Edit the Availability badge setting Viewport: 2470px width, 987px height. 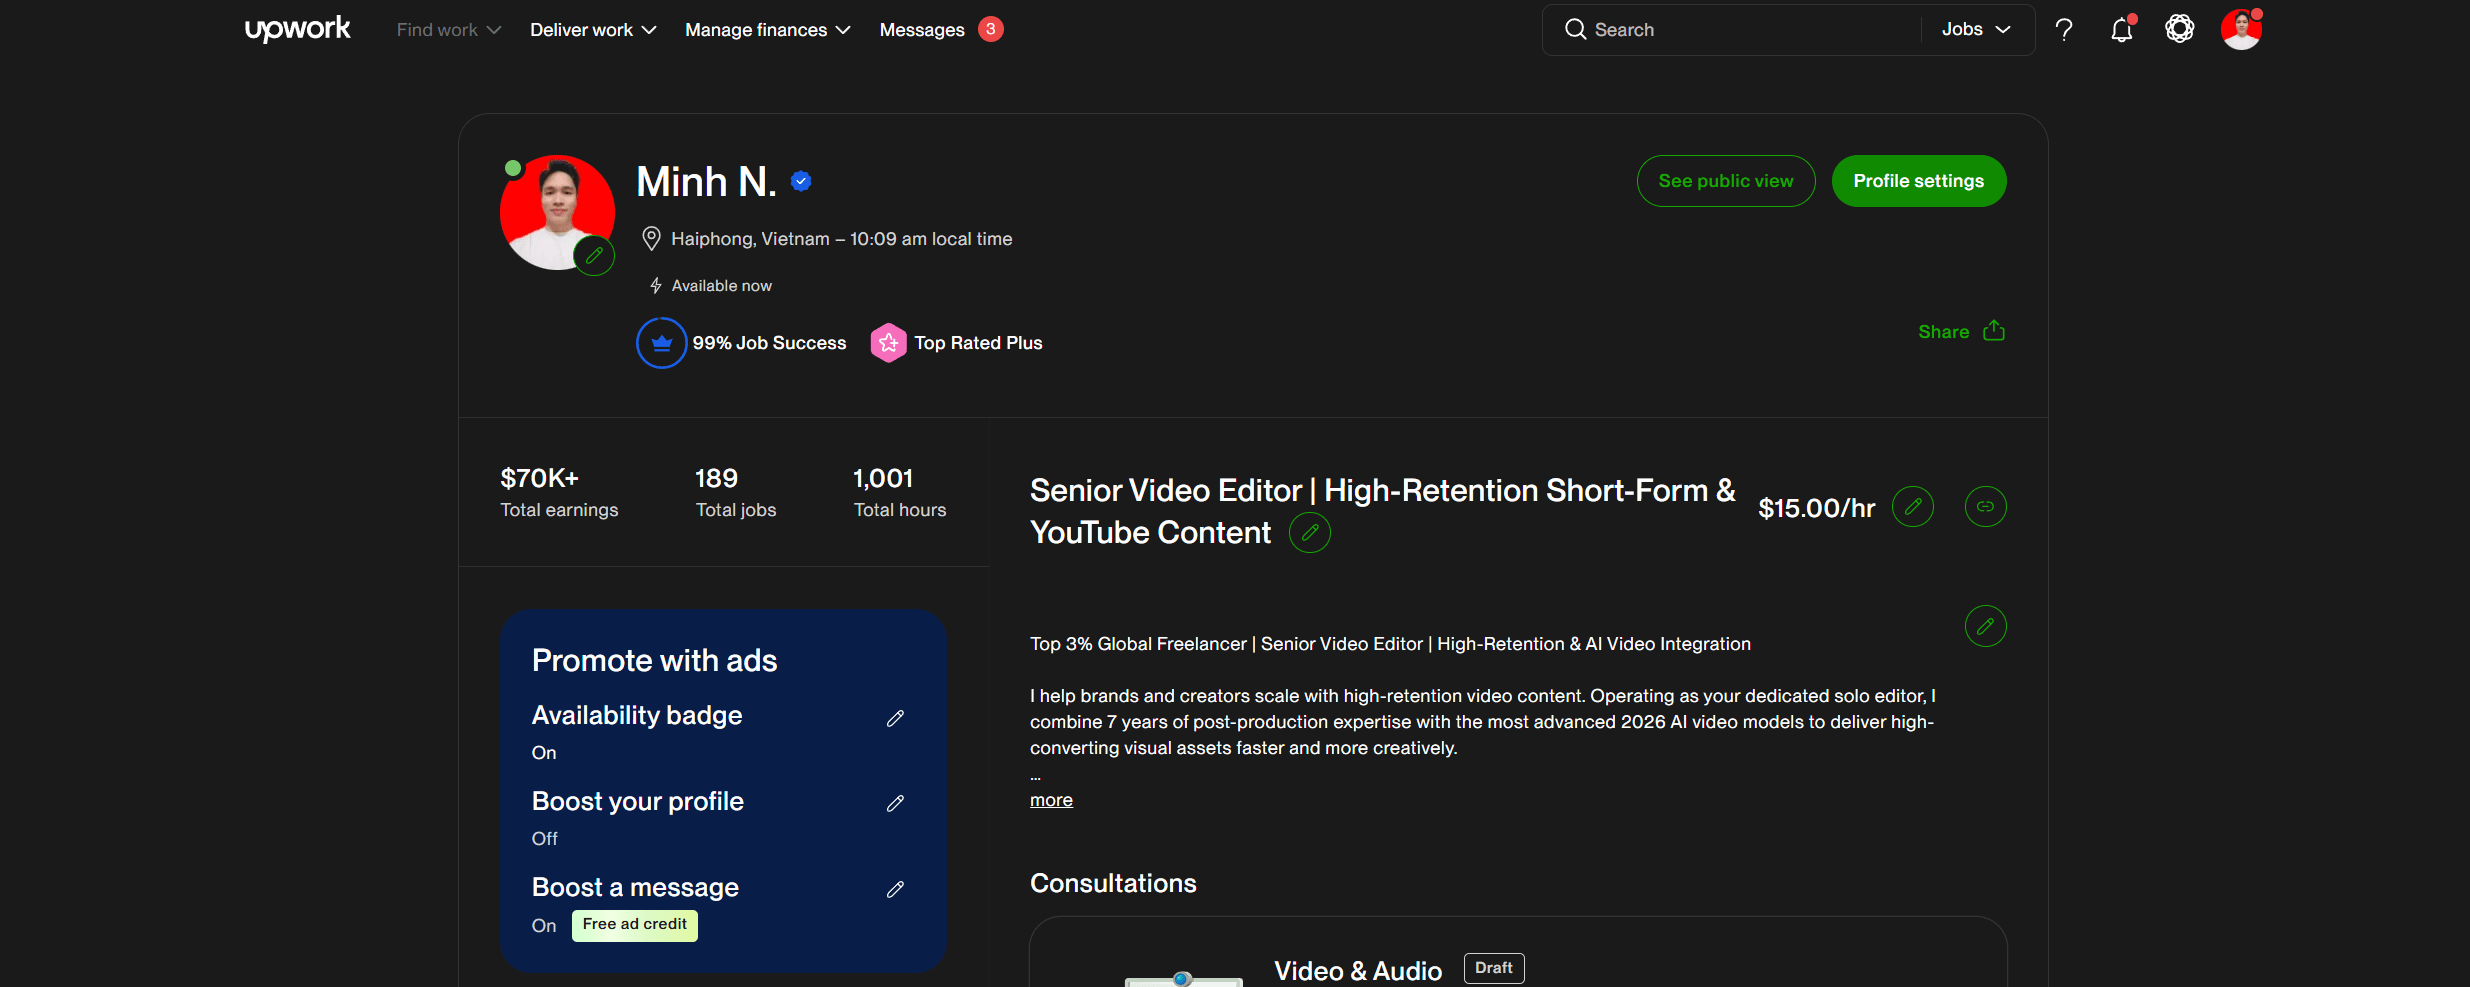(x=896, y=718)
